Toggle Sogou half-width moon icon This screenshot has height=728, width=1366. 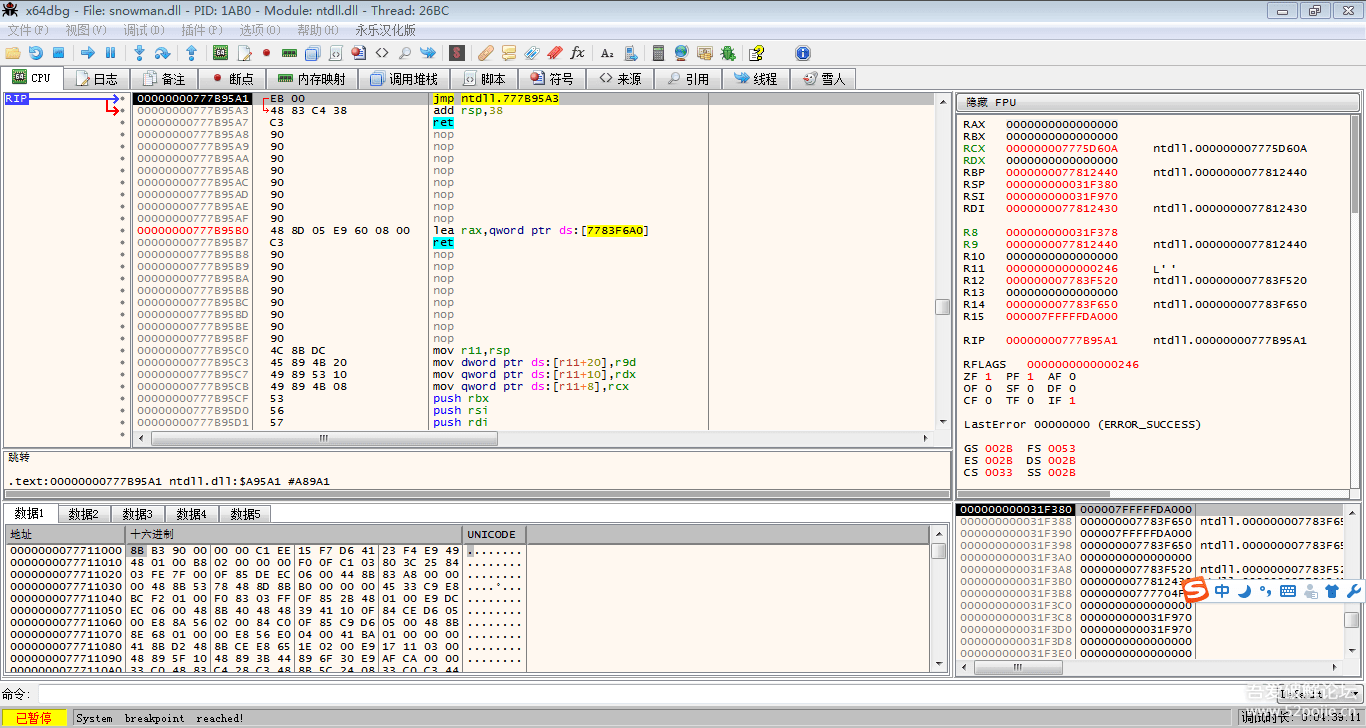1244,592
